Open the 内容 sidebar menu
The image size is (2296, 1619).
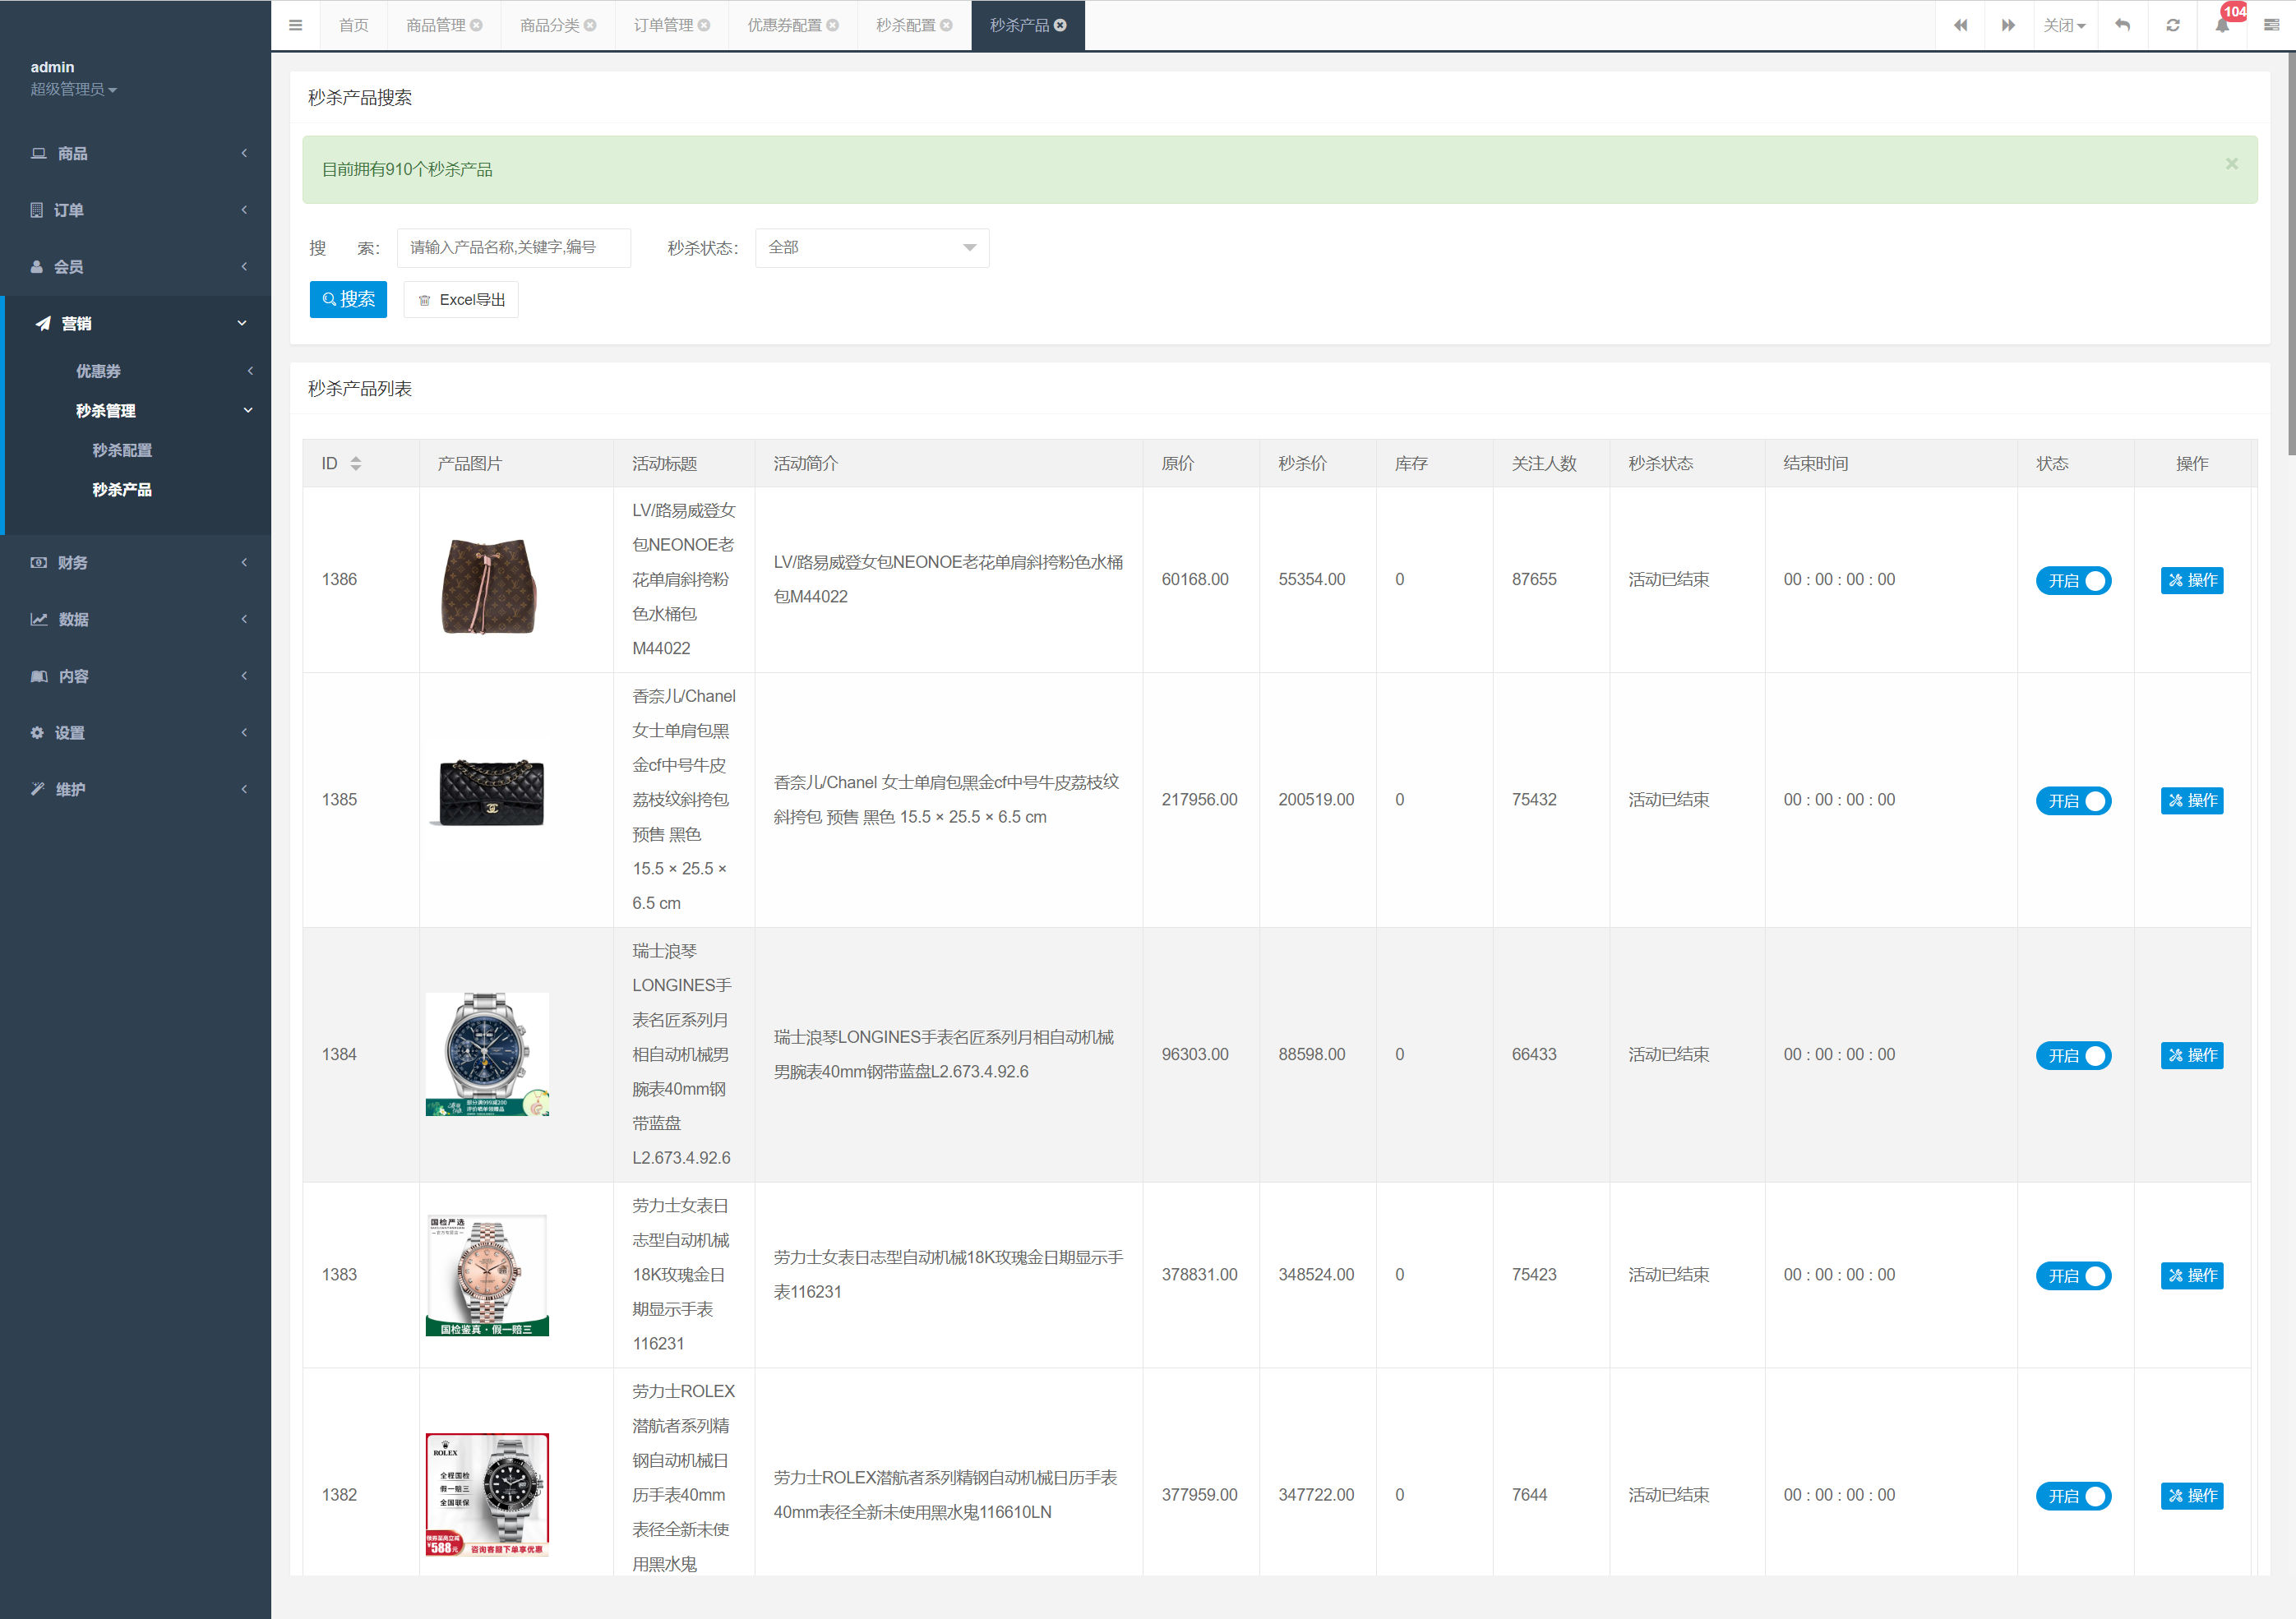pyautogui.click(x=136, y=676)
